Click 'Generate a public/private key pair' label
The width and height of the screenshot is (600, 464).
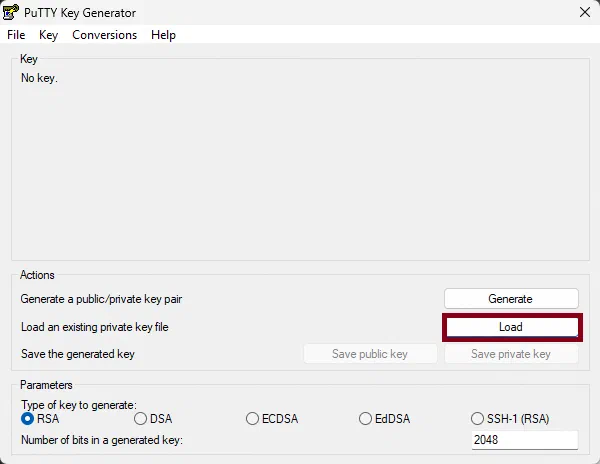click(101, 299)
